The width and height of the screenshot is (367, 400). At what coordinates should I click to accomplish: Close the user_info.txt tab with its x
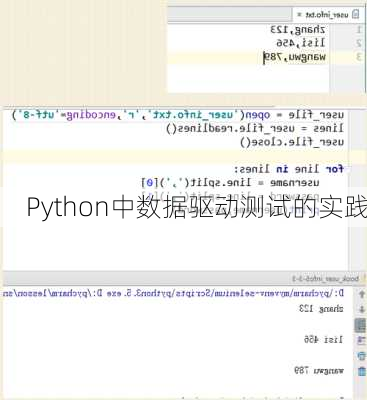click(299, 15)
